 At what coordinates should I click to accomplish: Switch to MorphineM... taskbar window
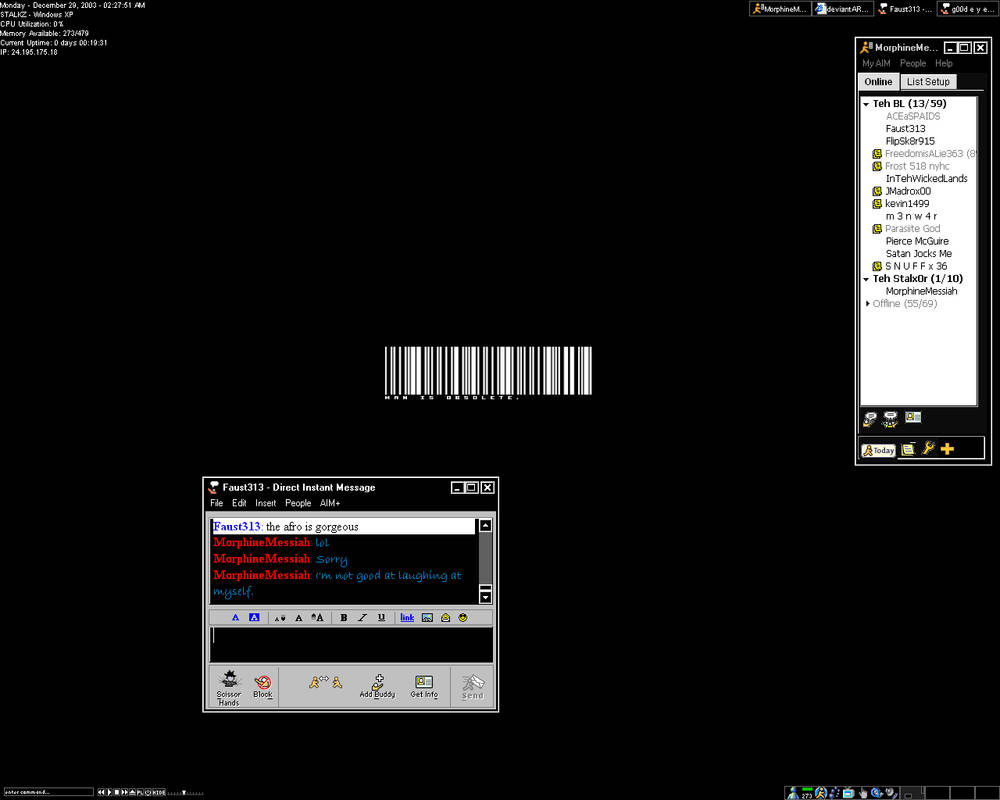779,9
